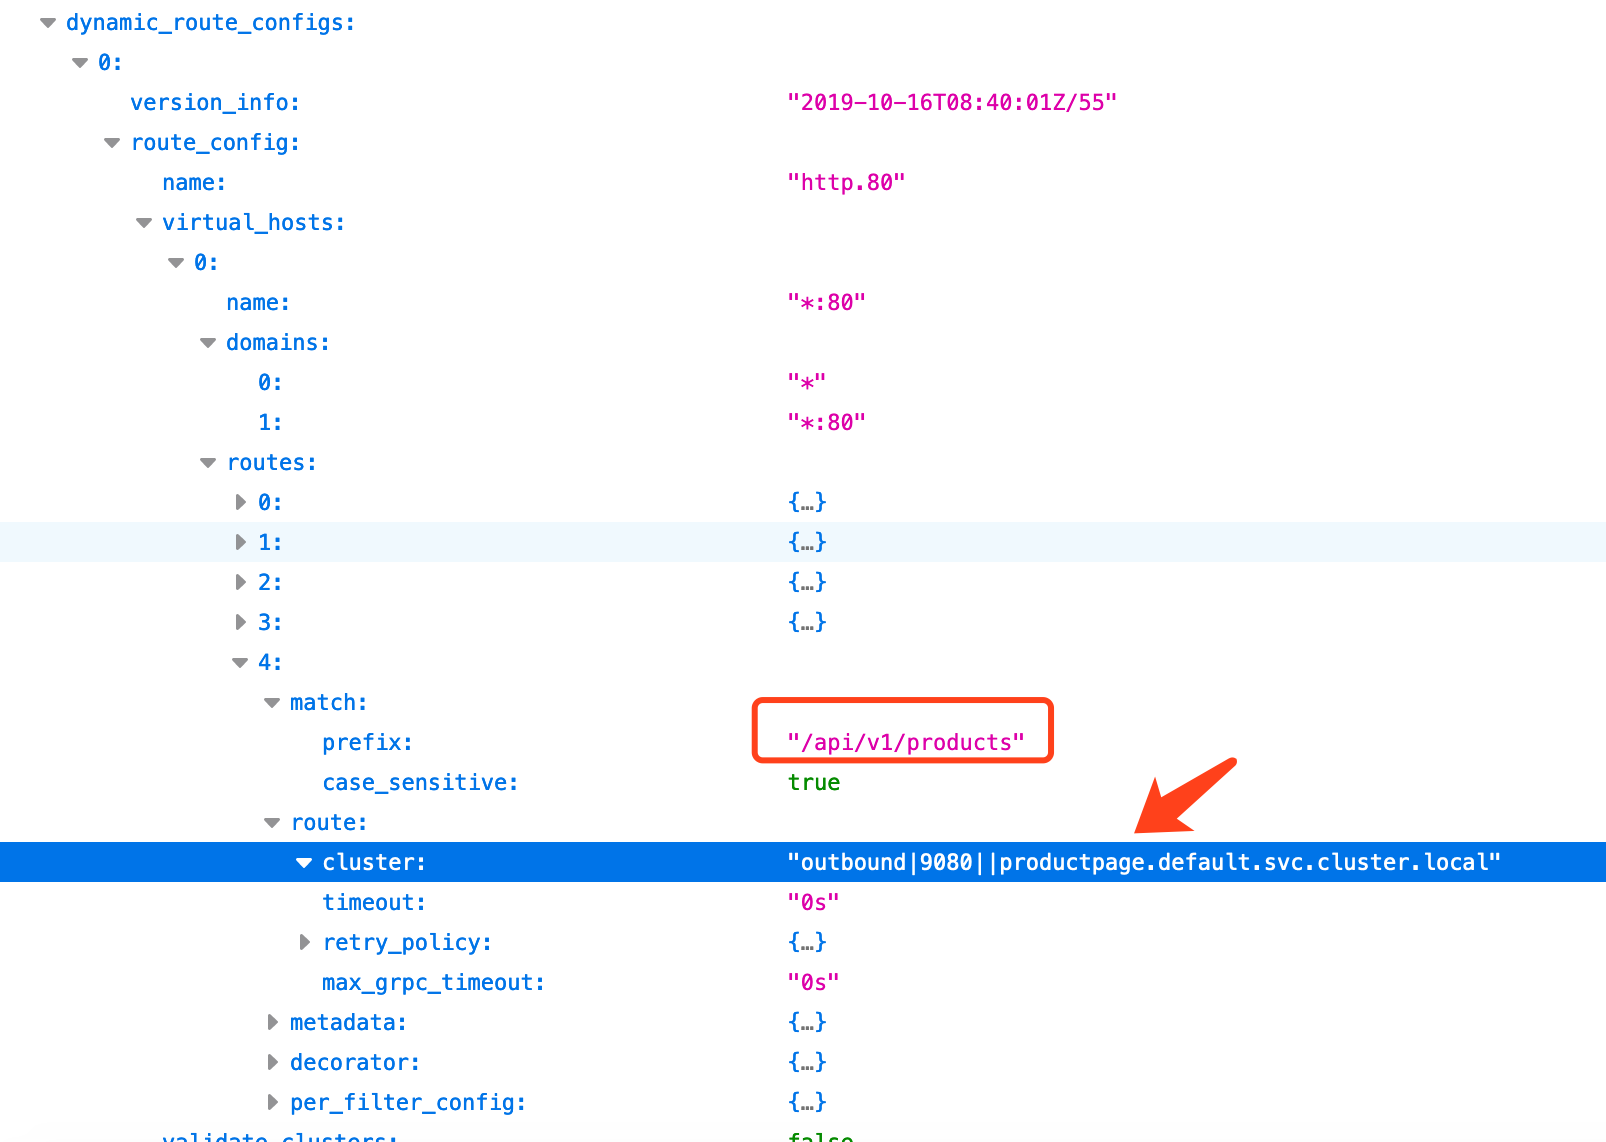Click the max_grpc_timeout value "0s"
Viewport: 1606px width, 1142px height.
813,983
